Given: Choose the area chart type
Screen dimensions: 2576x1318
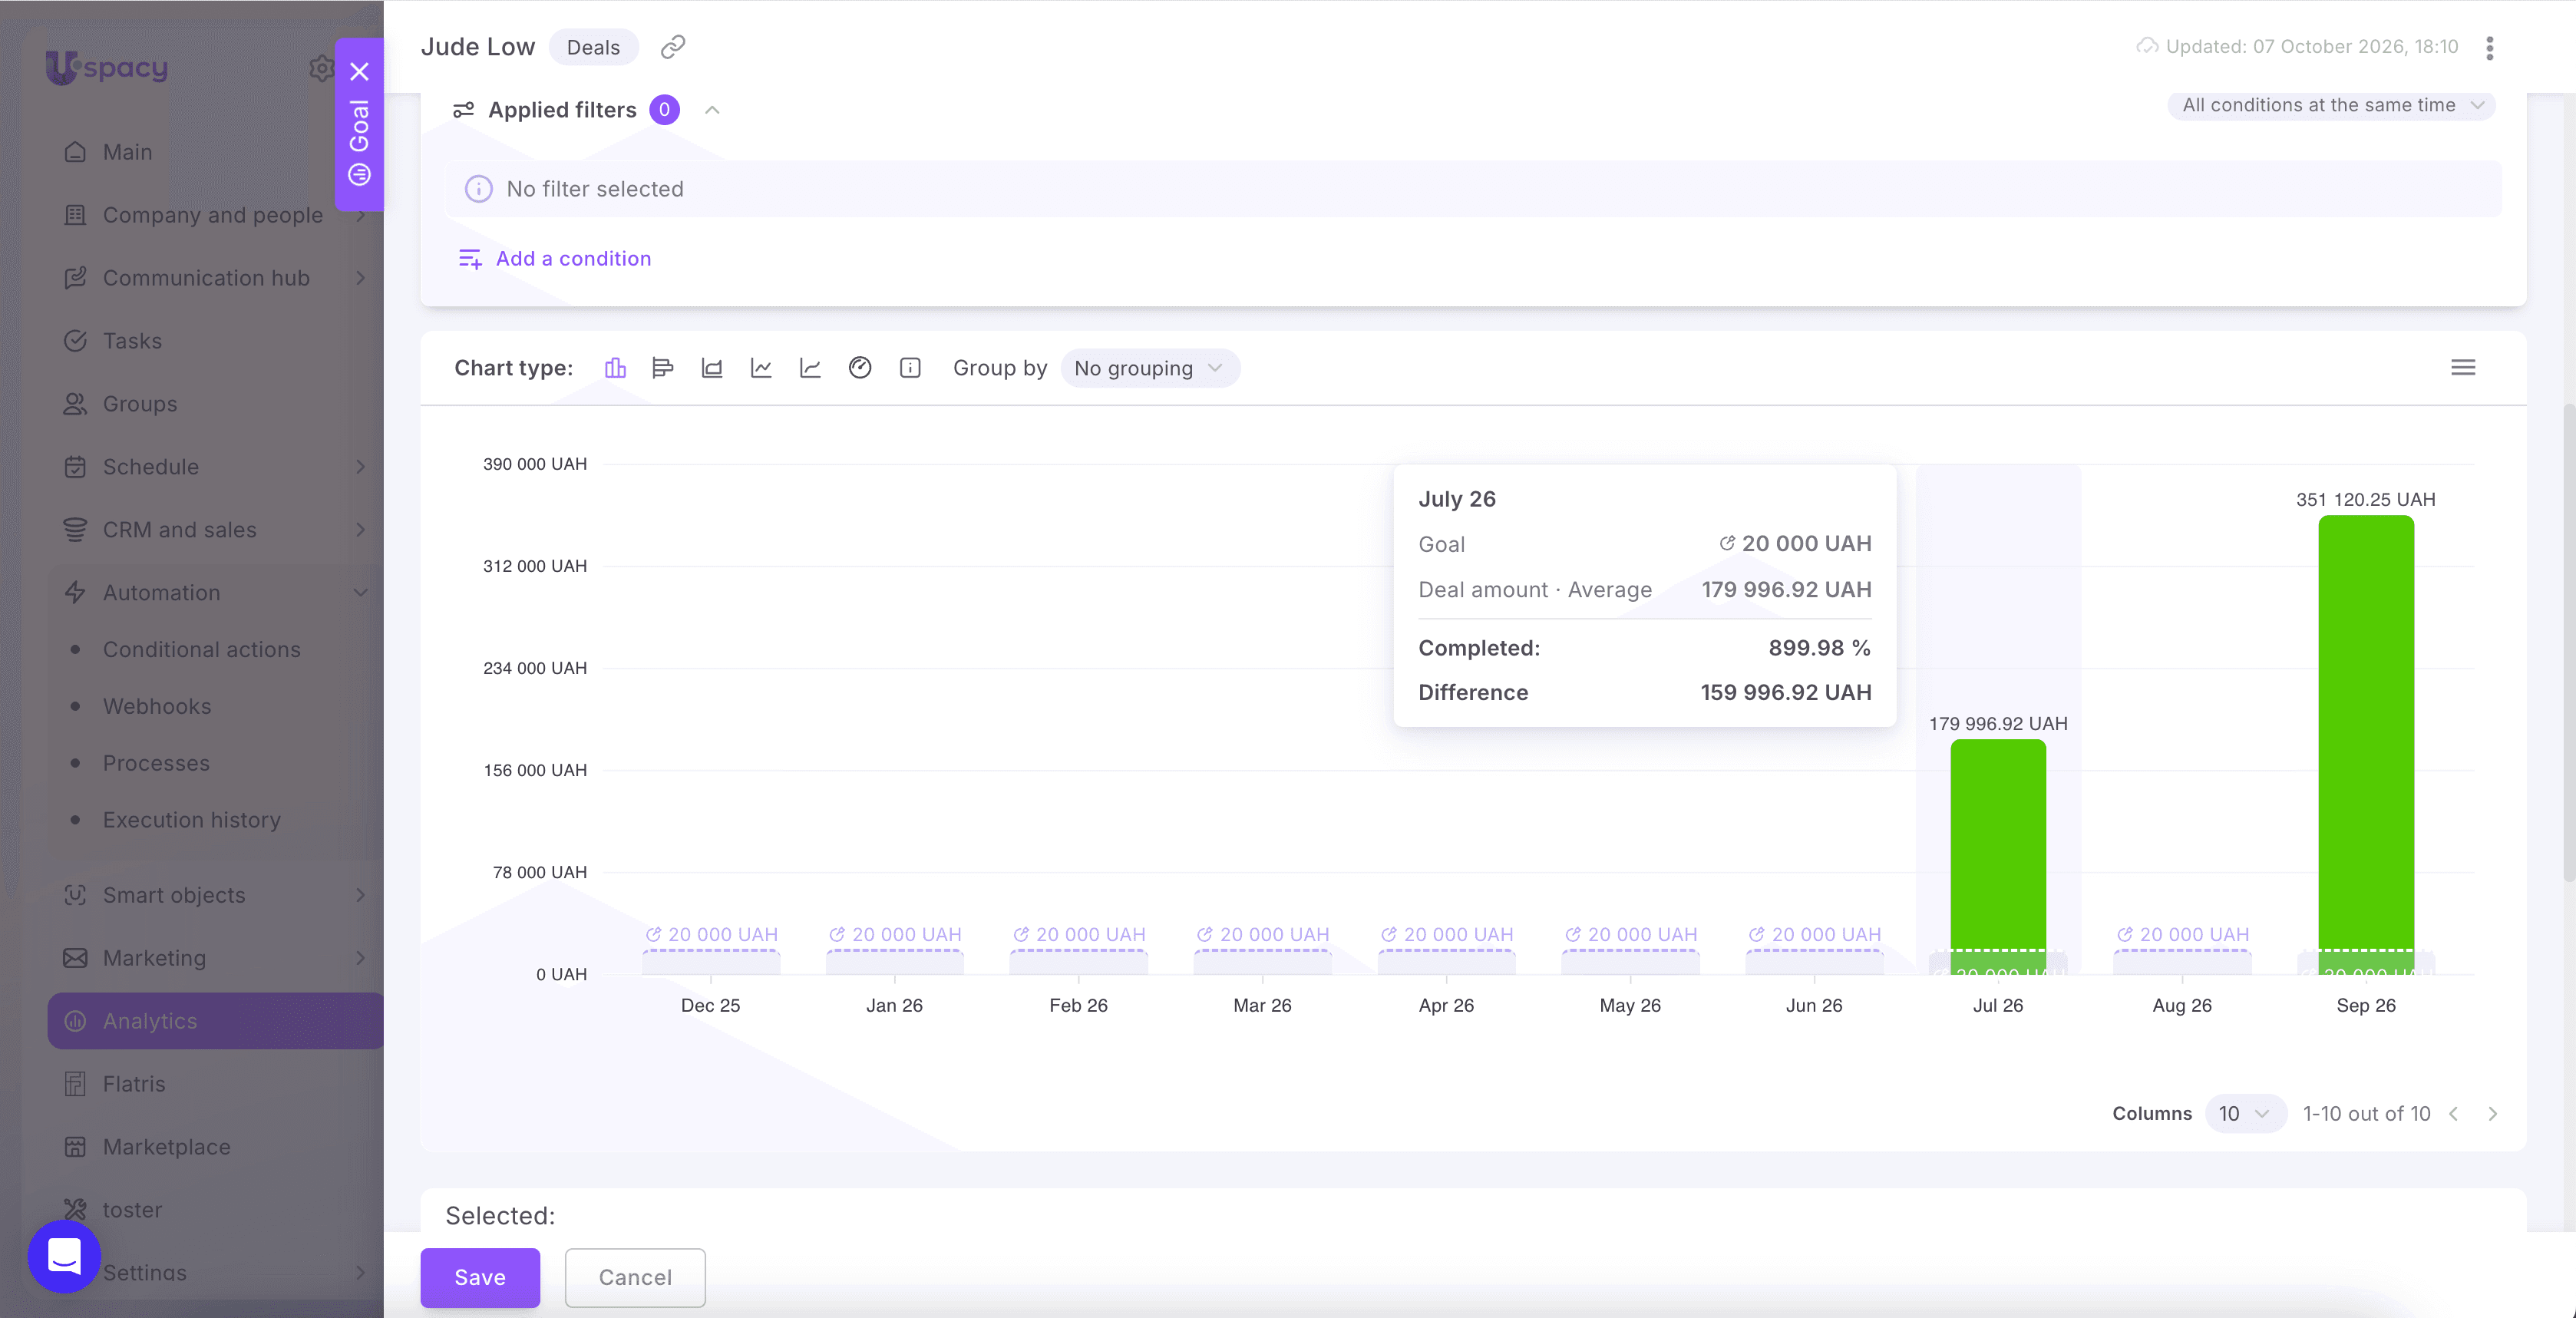Looking at the screenshot, I should (x=712, y=368).
